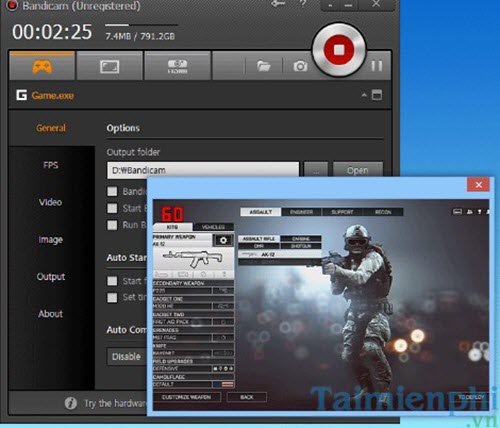Click AK-12 rifle preview image
Viewport: 500px width, 428px height.
click(193, 259)
